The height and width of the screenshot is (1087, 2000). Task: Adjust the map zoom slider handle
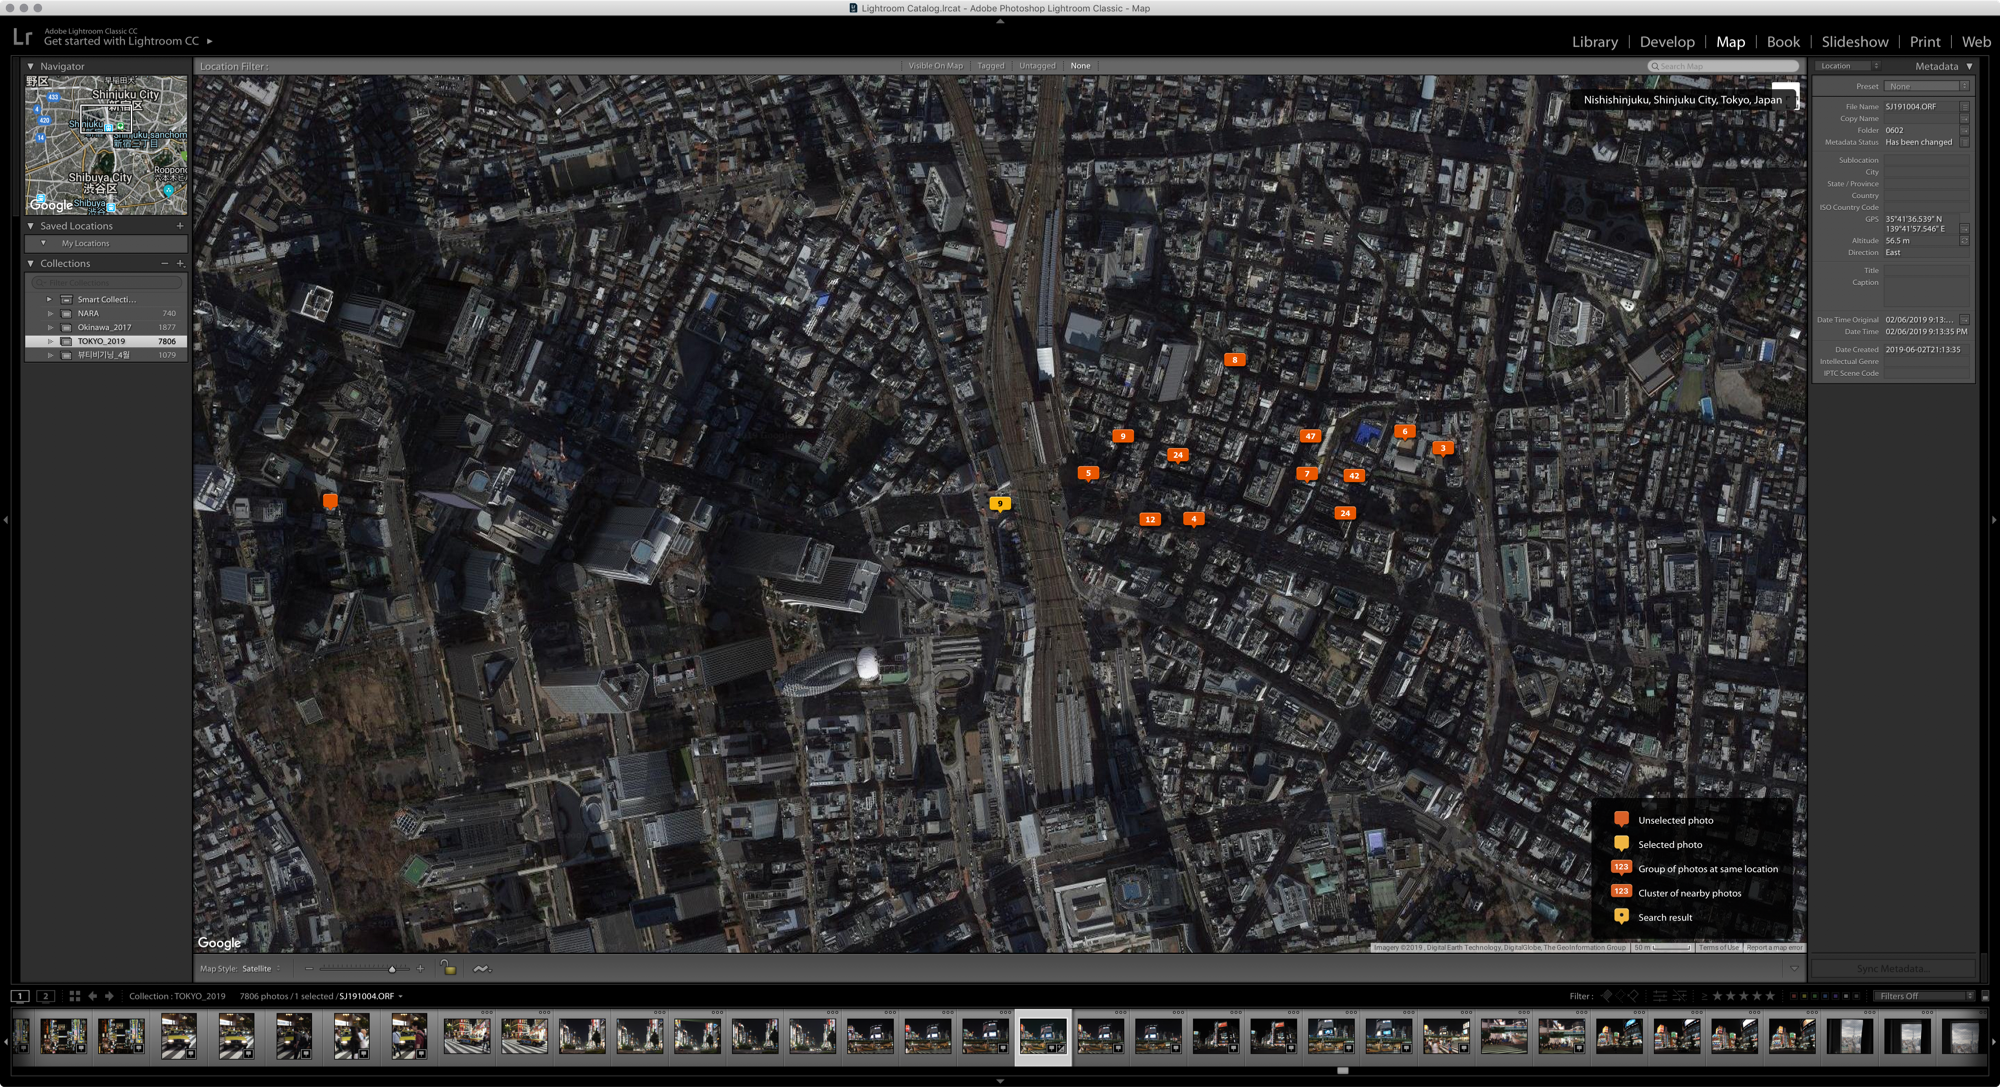tap(392, 968)
